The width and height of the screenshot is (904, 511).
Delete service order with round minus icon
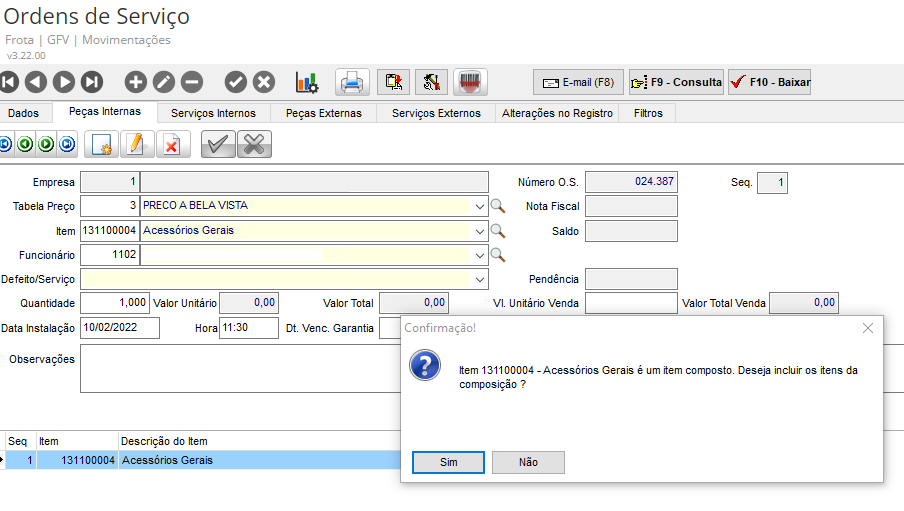pyautogui.click(x=192, y=82)
